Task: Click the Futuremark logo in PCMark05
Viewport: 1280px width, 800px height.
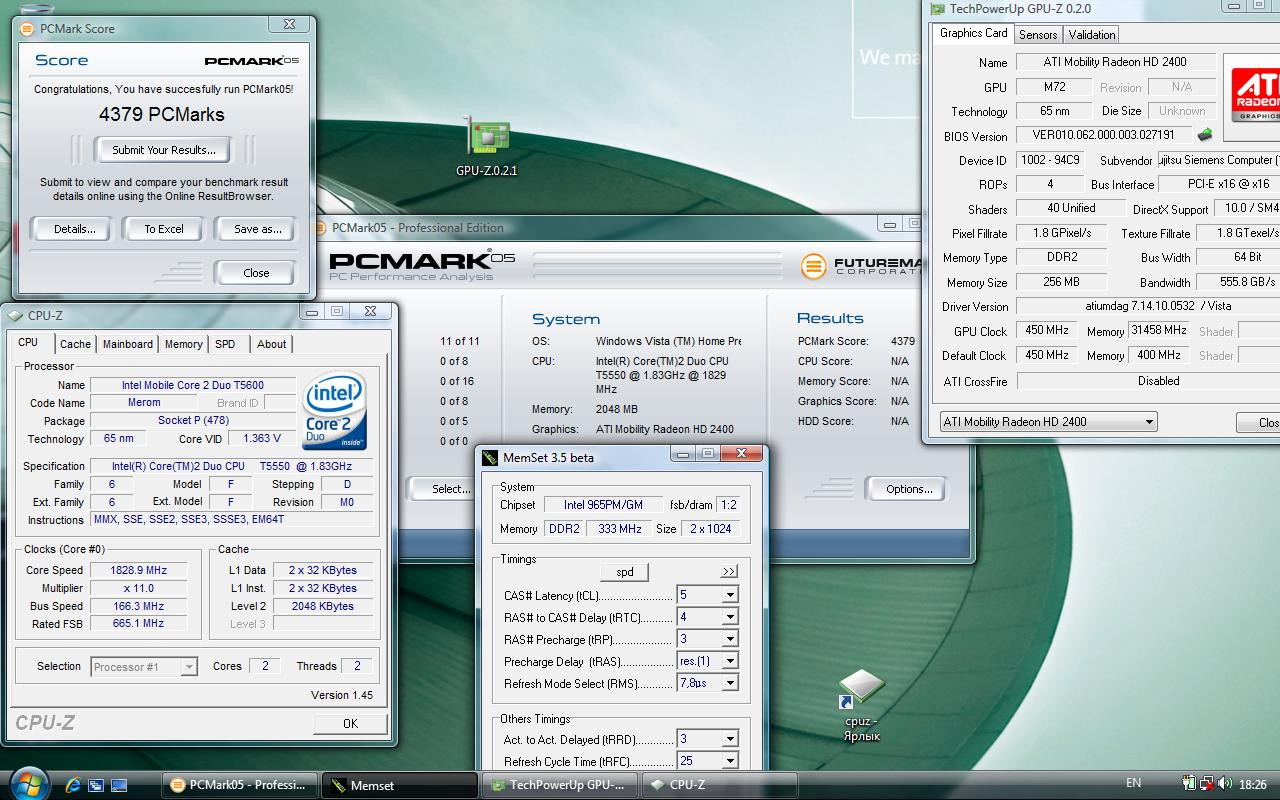Action: 860,266
